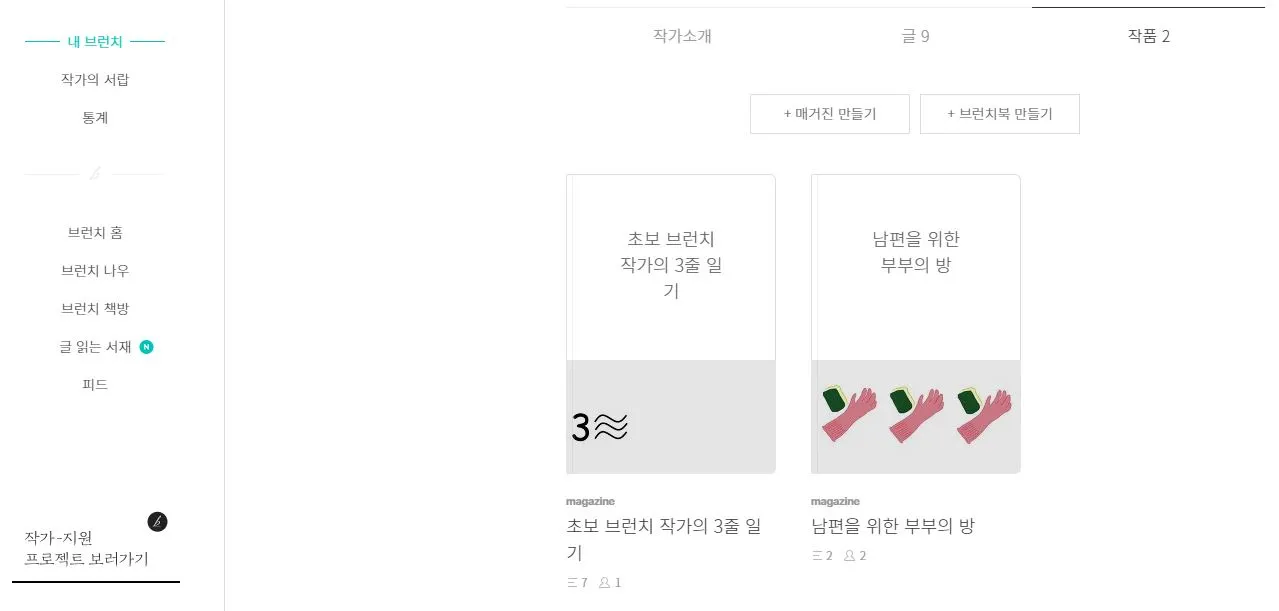
Task: Click the black brunch 'b' icon near 작가-지원 link
Action: point(157,521)
